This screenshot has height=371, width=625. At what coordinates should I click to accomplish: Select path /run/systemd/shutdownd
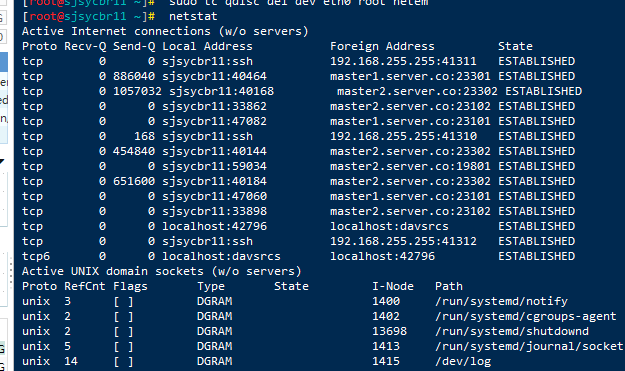click(511, 331)
